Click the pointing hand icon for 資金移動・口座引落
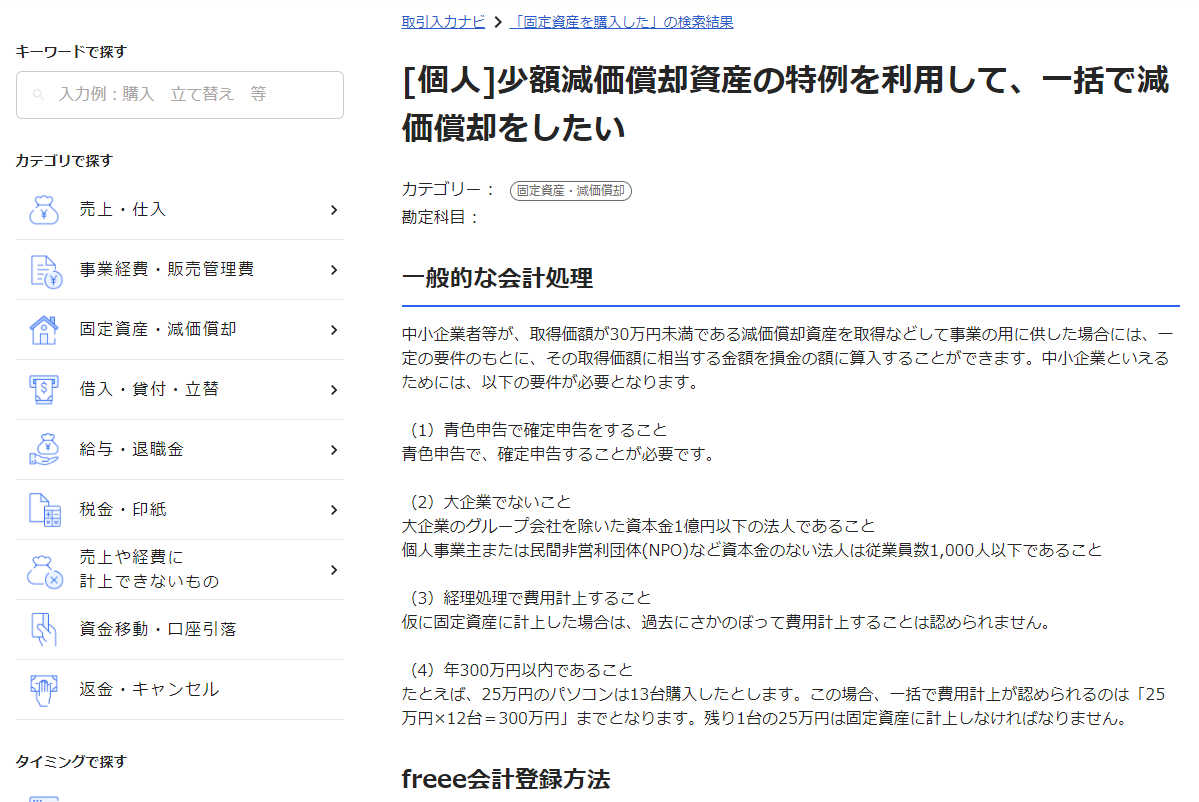The height and width of the screenshot is (802, 1199). tap(44, 630)
